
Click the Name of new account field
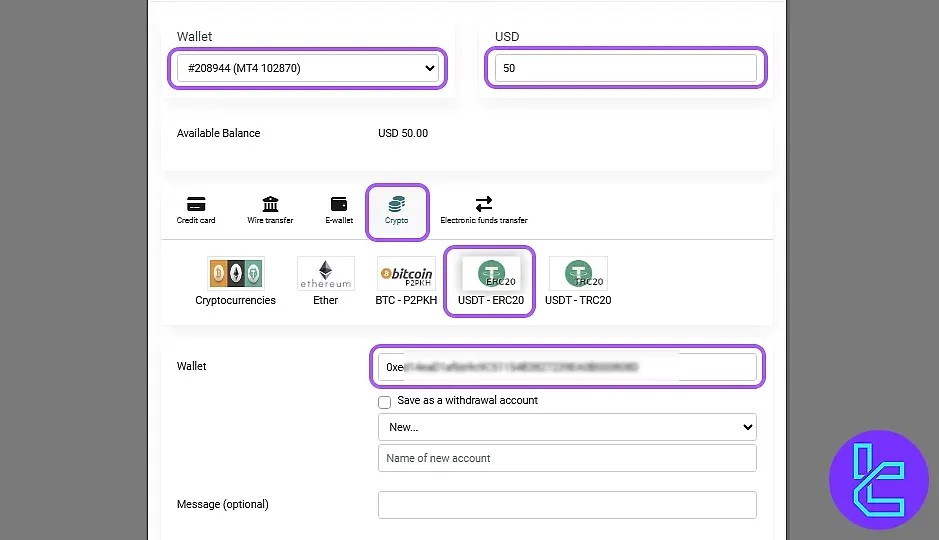(x=567, y=458)
